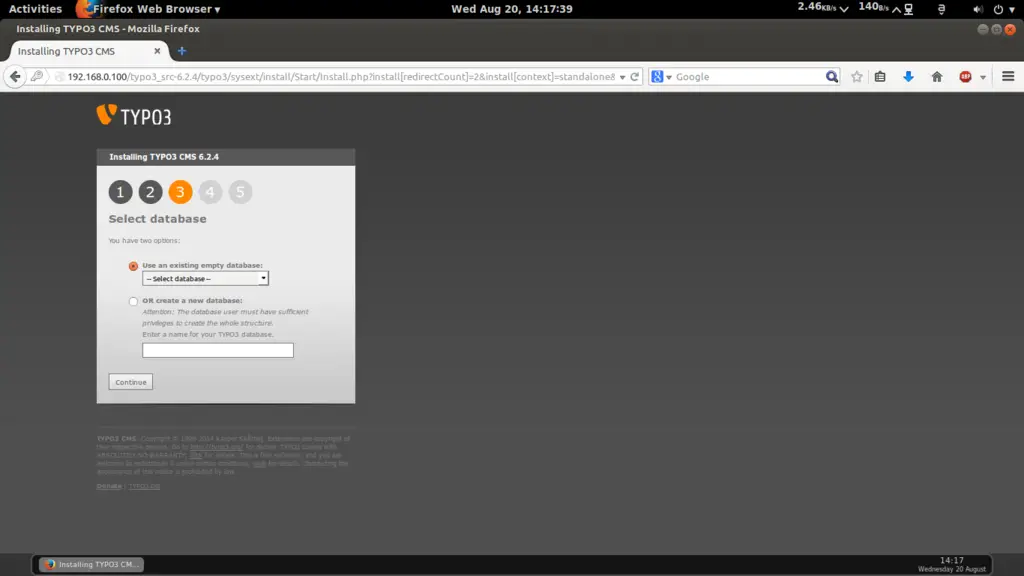Screen dimensions: 1024x576
Task: Open the TYPO3.org footer link
Action: (x=144, y=486)
